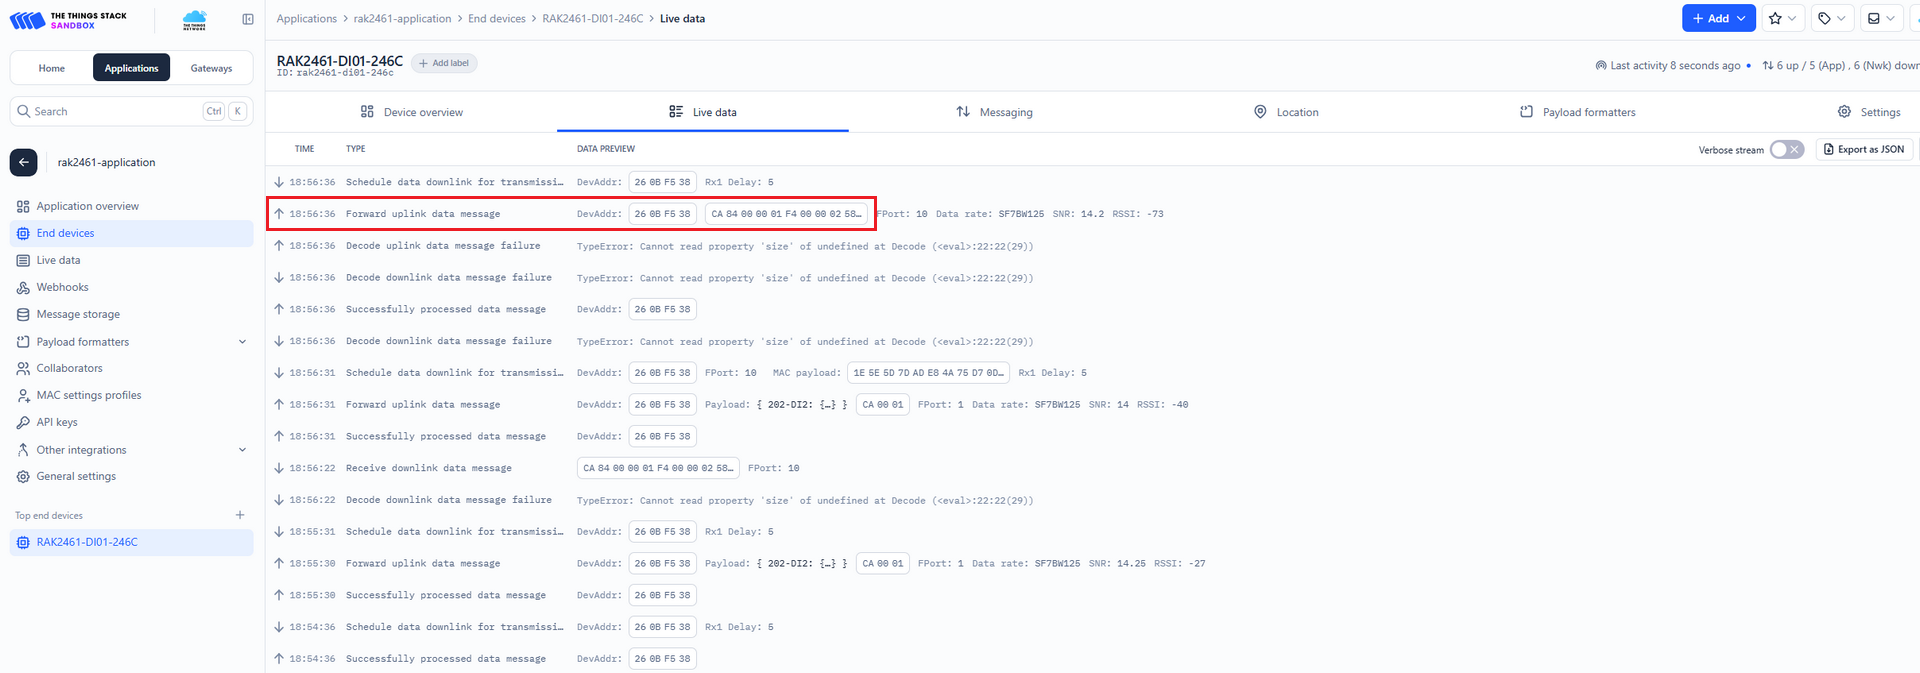Select RAK2461-DI01-246C under Top end devices
Screen dimensions: 1920x673
[x=87, y=542]
